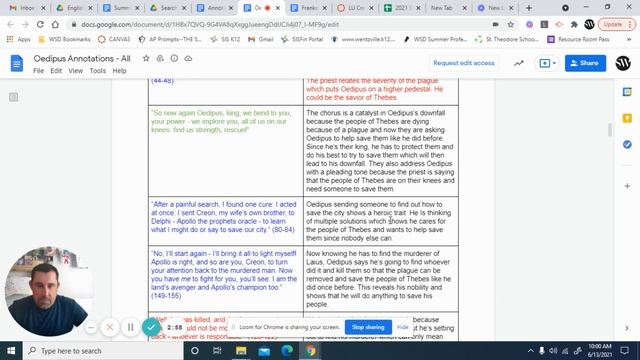The width and height of the screenshot is (640, 360).
Task: Click the Type here to search box
Action: [104, 351]
